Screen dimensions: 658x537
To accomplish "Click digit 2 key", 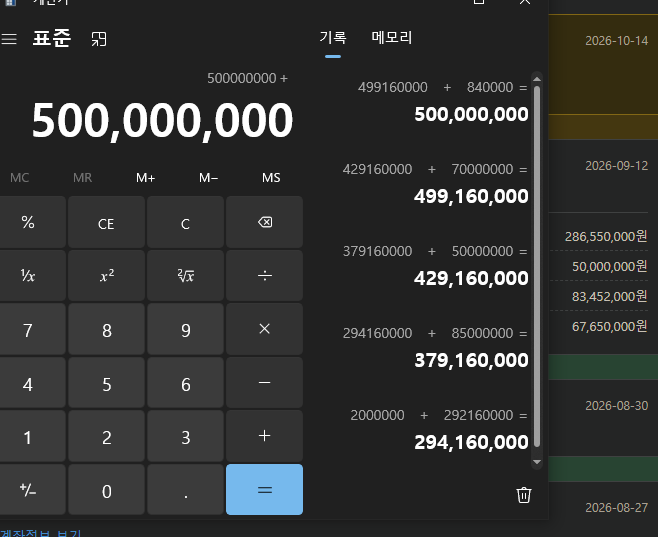I will pos(107,436).
